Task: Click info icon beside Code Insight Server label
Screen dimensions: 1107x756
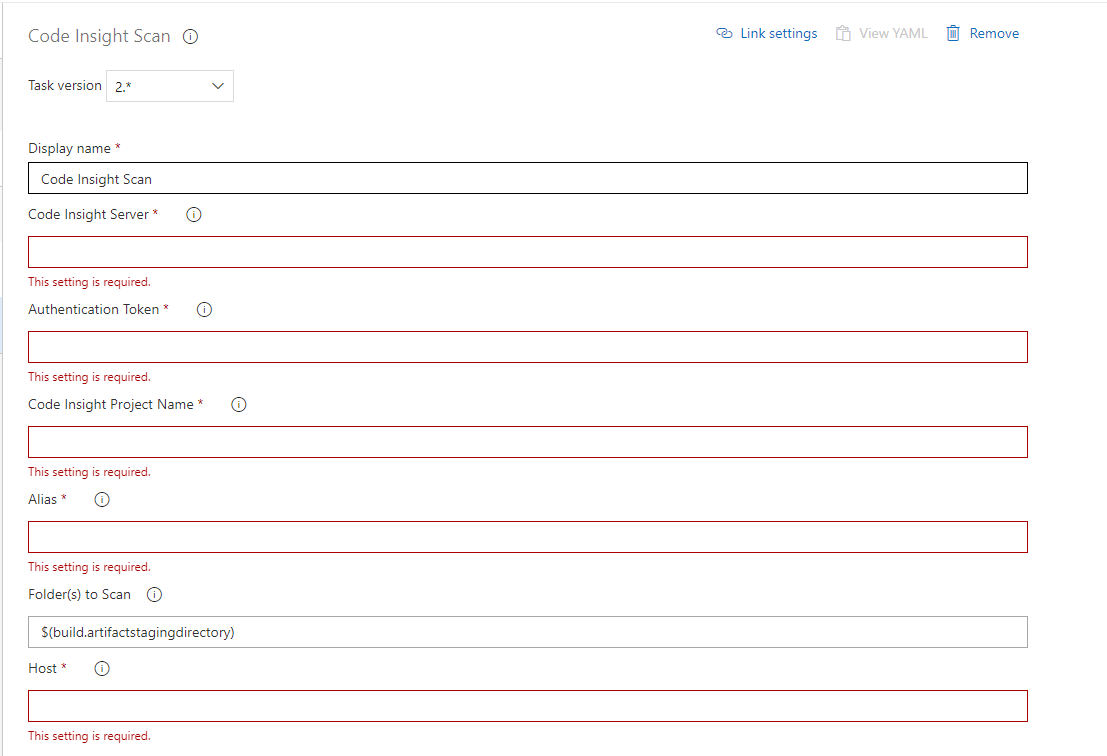Action: pyautogui.click(x=194, y=215)
